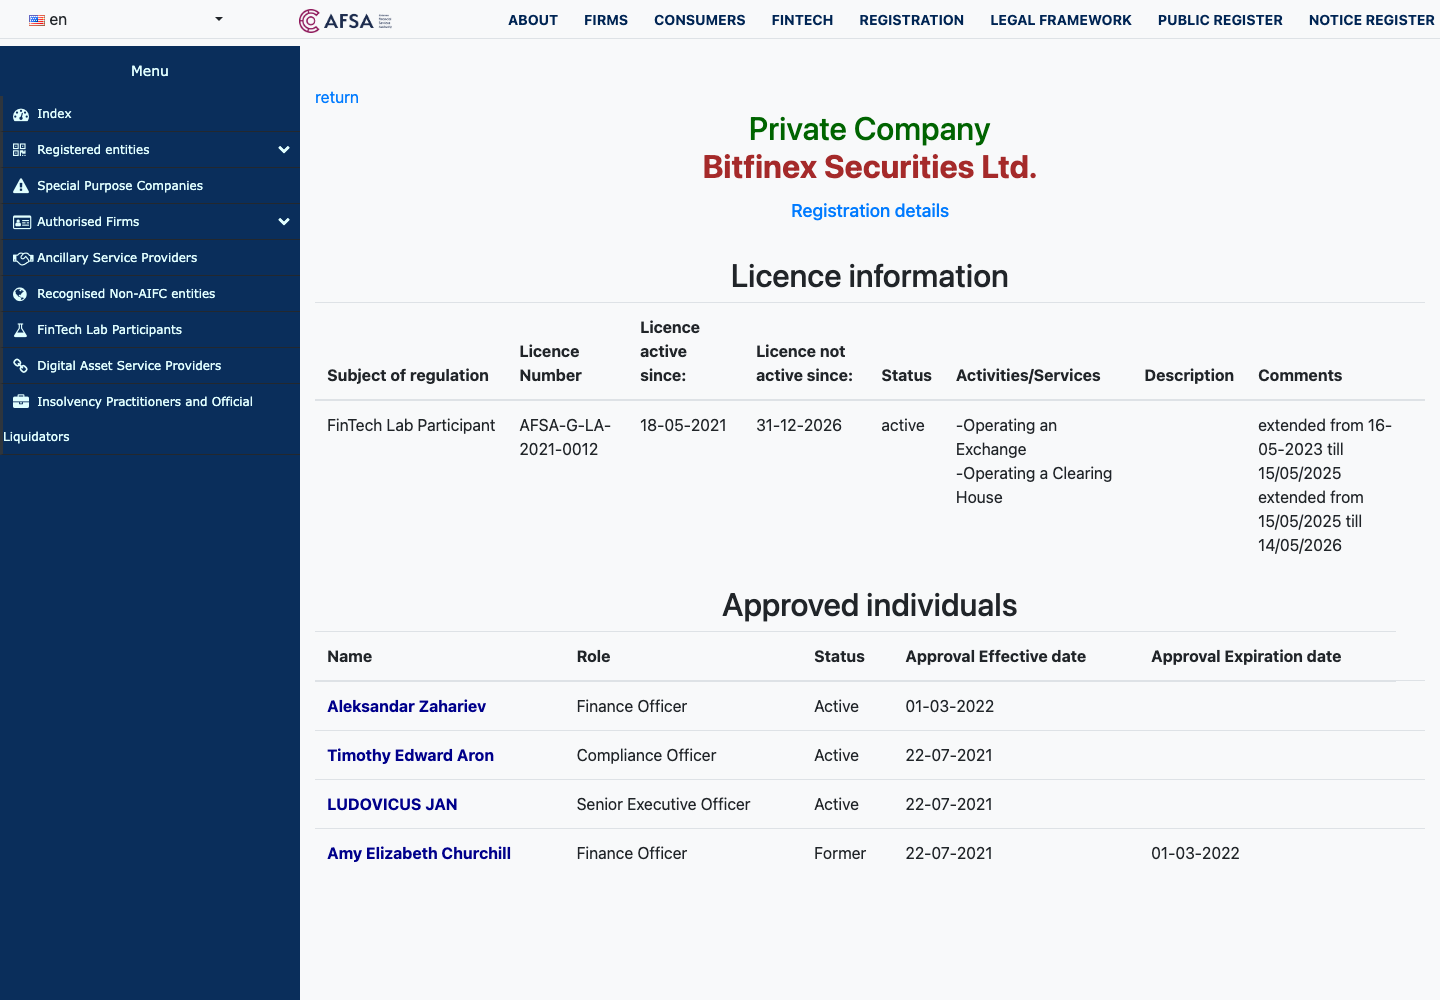The height and width of the screenshot is (1000, 1440).
Task: Open the ABOUT menu
Action: 533,20
